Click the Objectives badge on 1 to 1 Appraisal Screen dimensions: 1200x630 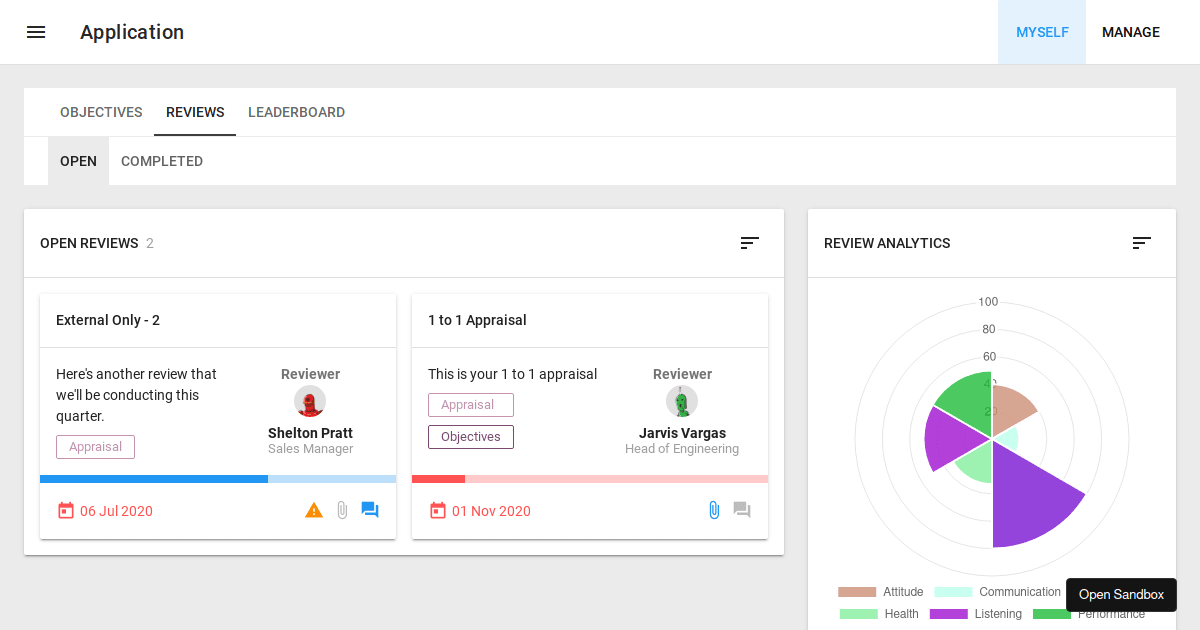point(470,436)
